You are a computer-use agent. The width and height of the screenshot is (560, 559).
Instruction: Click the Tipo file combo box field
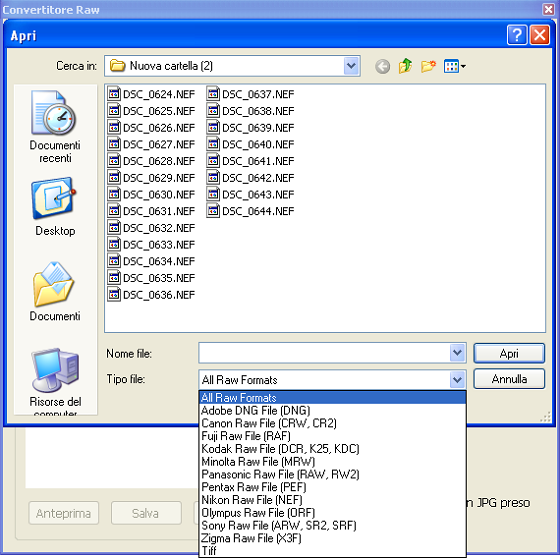click(x=332, y=379)
